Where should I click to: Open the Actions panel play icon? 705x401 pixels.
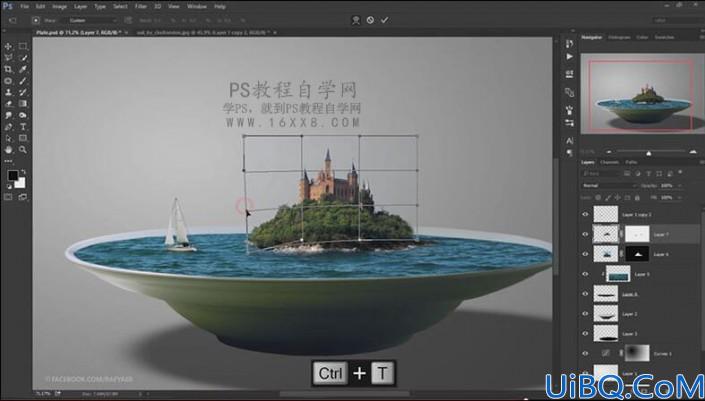tap(569, 57)
